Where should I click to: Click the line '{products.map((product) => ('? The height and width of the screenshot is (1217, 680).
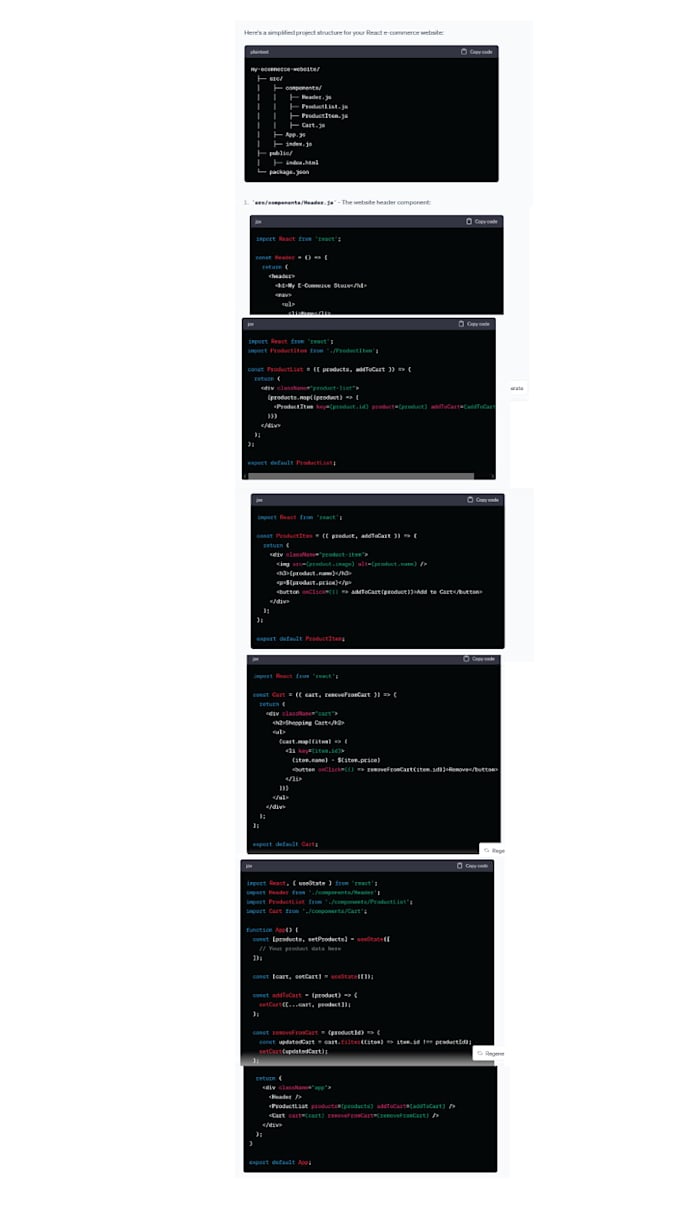coord(312,397)
